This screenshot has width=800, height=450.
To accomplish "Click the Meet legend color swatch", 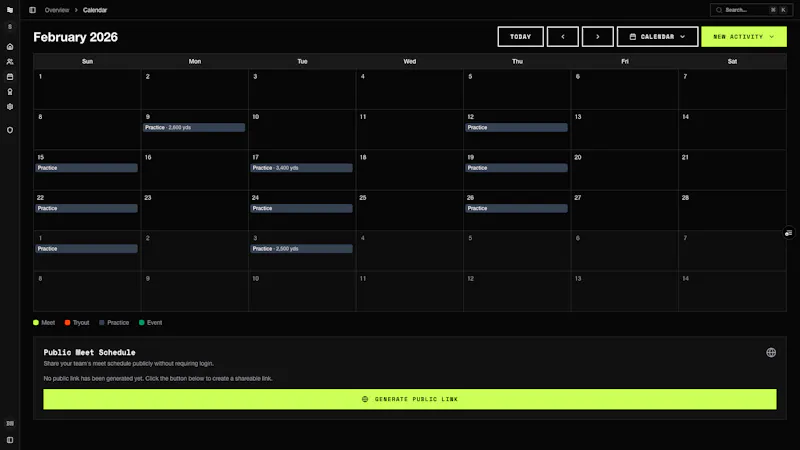I will [36, 322].
